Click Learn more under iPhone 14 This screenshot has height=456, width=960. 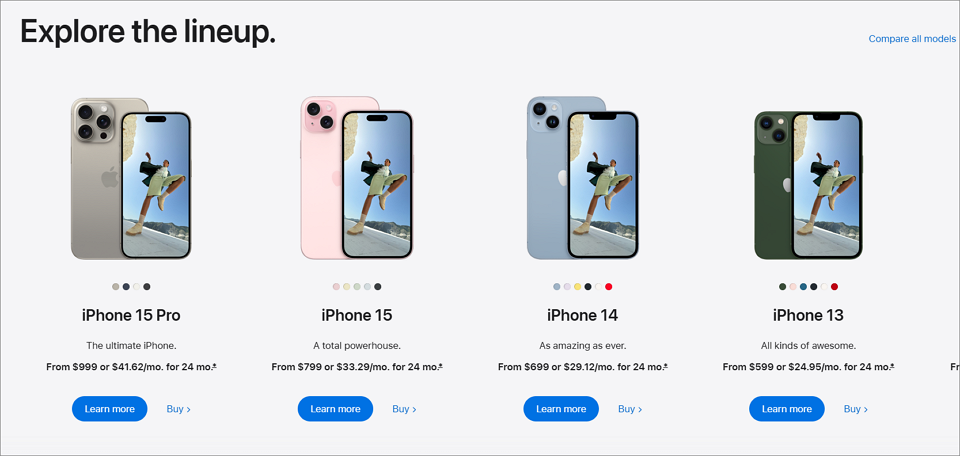[561, 409]
